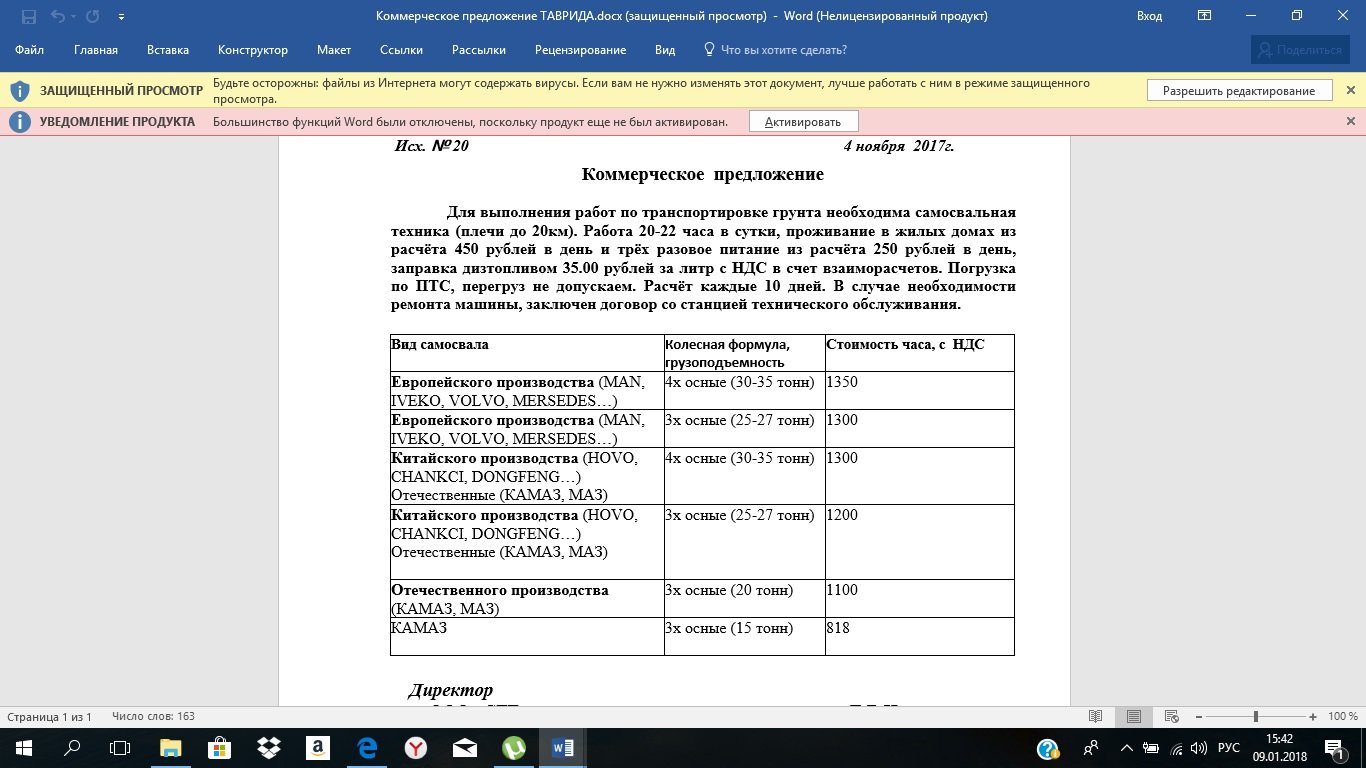This screenshot has width=1366, height=768.
Task: Select the Print Layout view icon
Action: (x=1134, y=717)
